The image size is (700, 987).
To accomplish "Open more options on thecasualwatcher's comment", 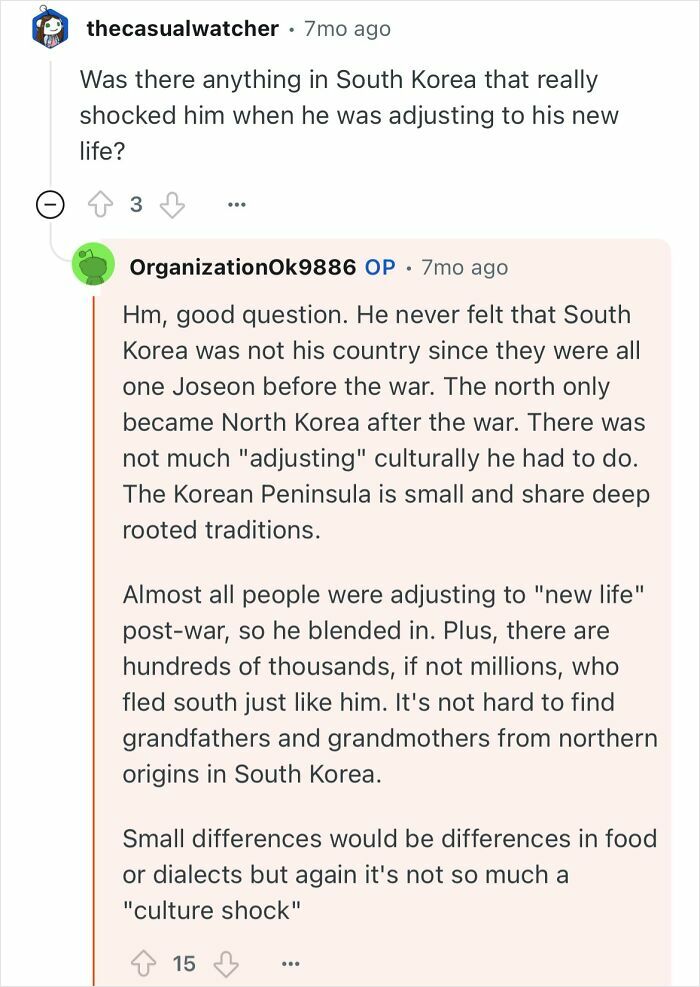I will tap(236, 203).
